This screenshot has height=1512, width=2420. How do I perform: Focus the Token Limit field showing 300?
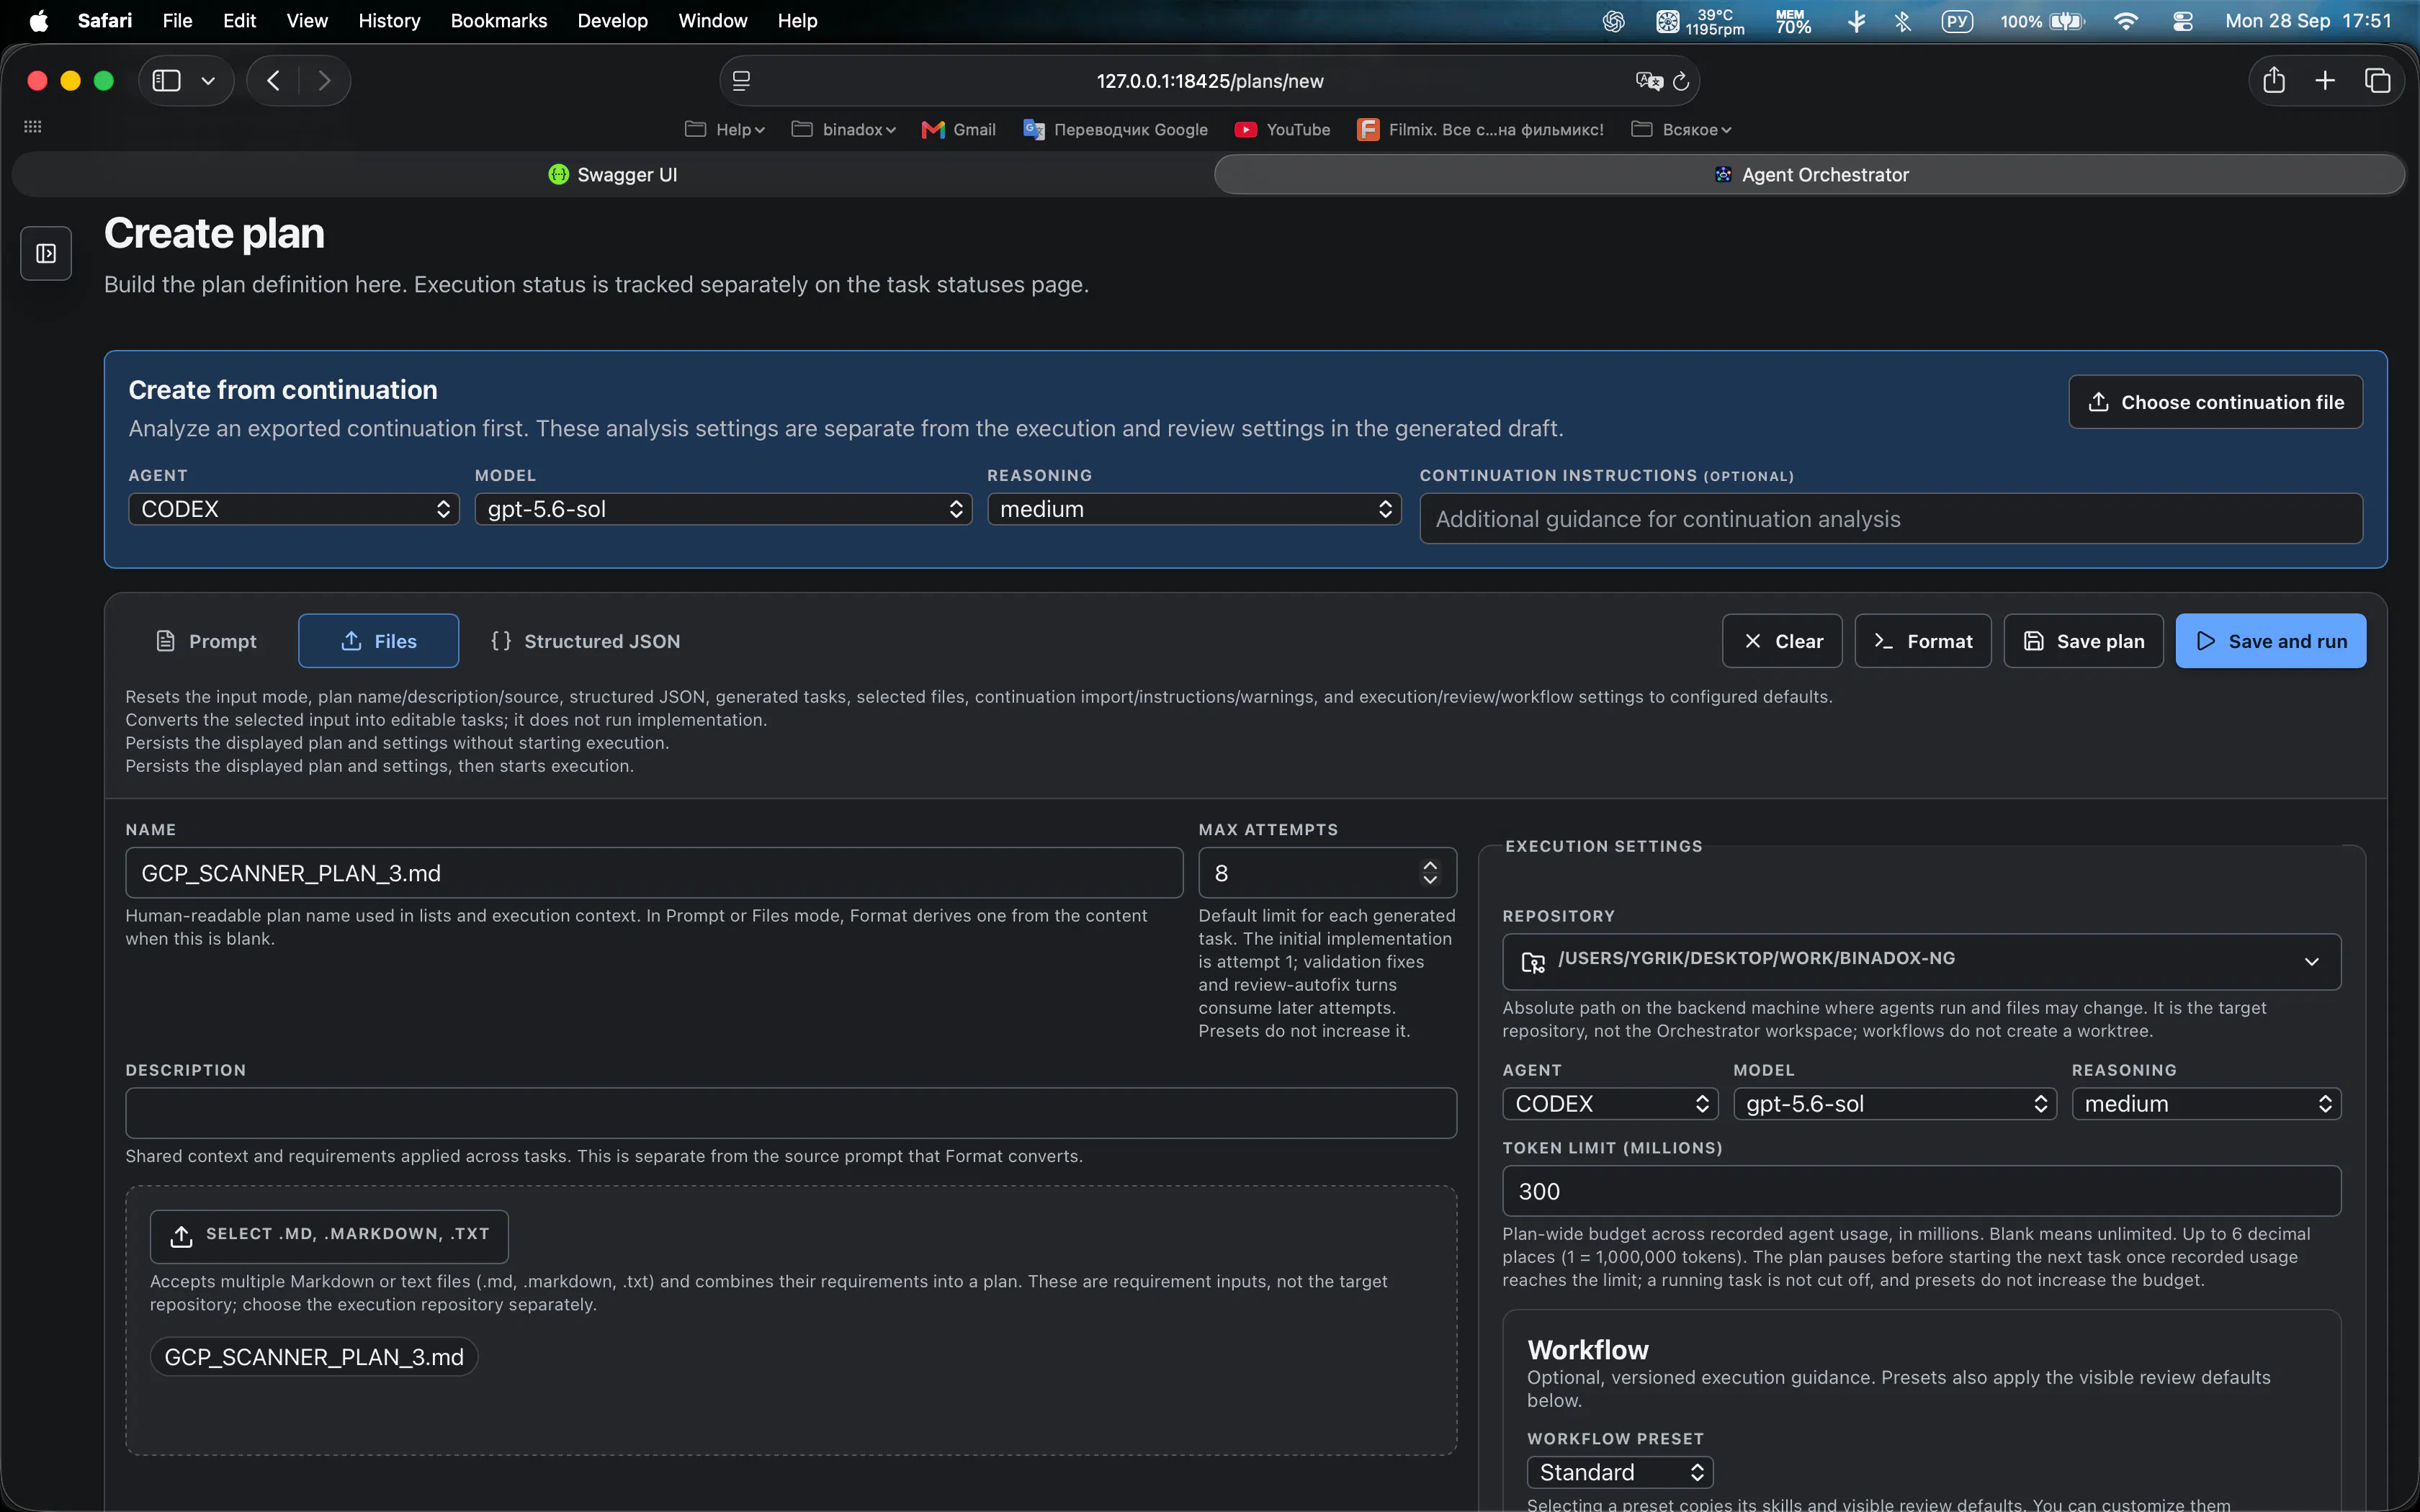pos(1921,1191)
